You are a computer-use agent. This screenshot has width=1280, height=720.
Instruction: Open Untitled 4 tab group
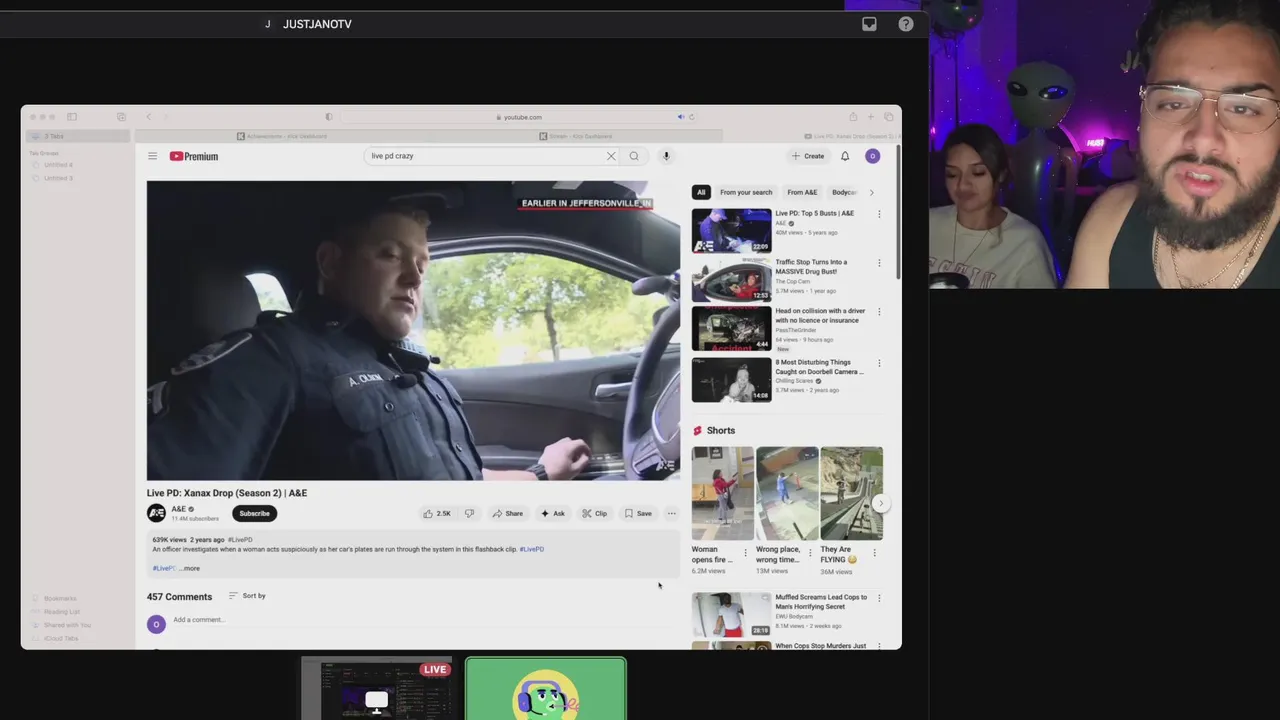[x=58, y=165]
